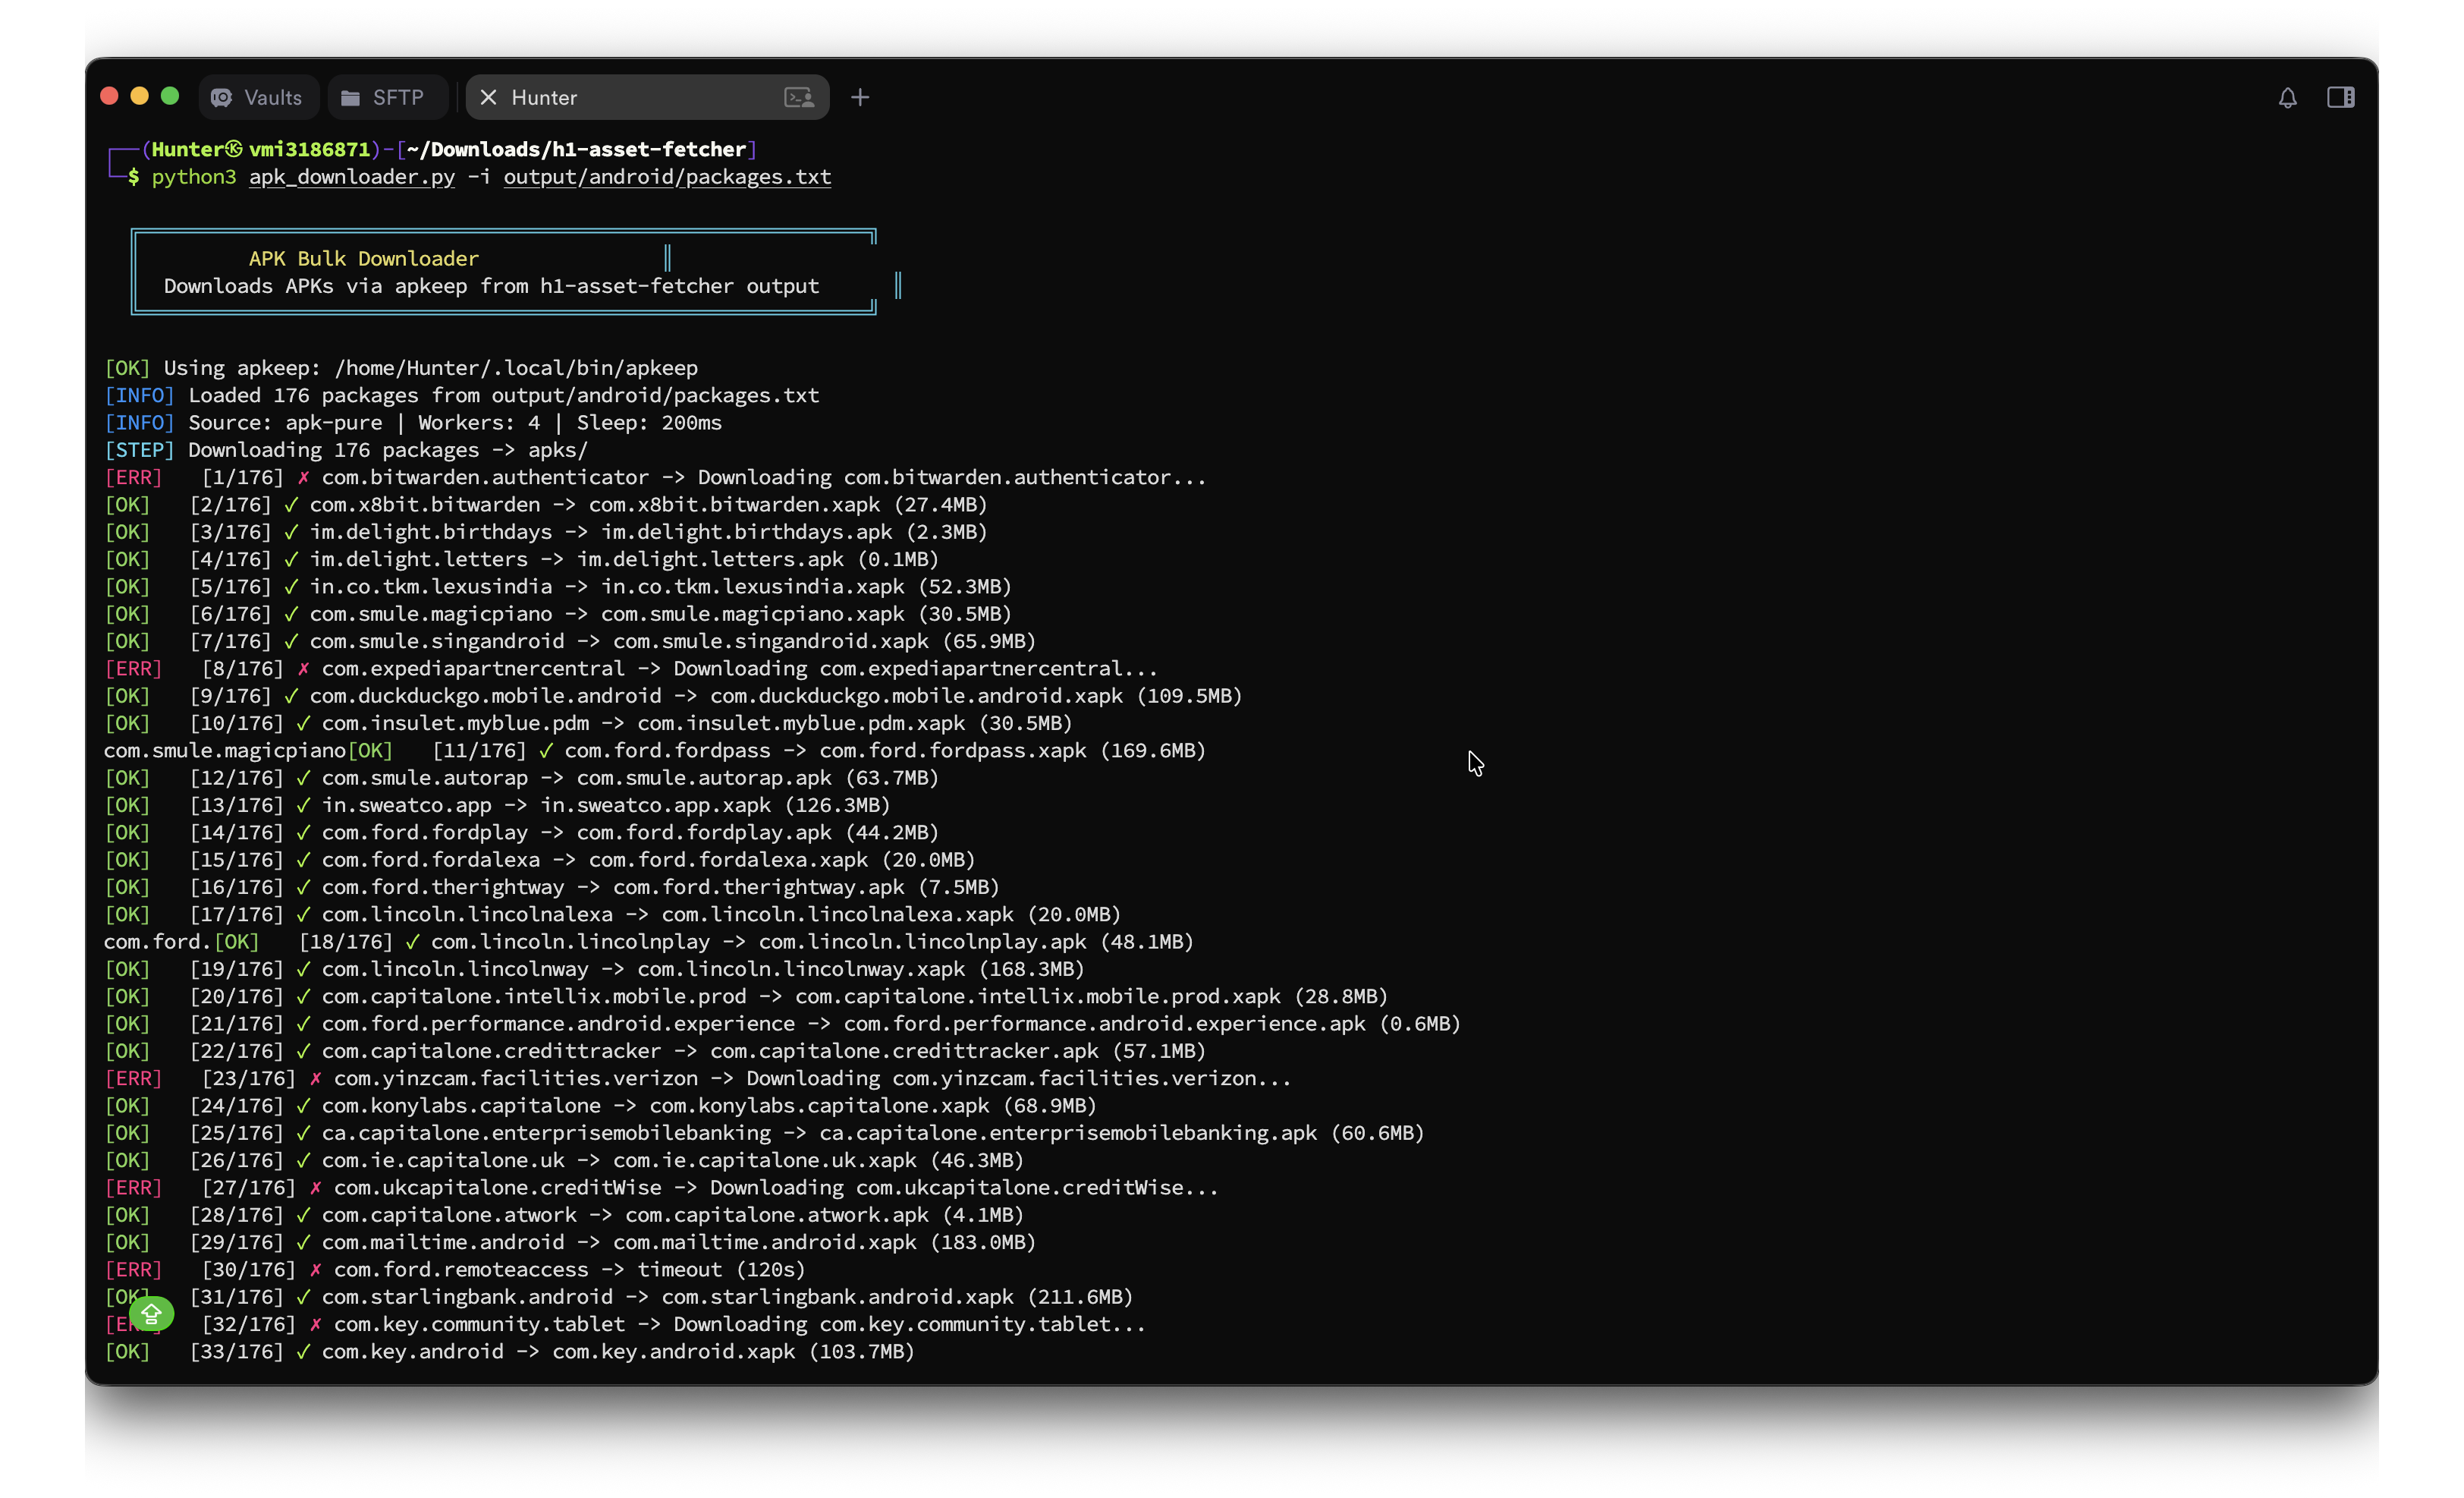Viewport: 2464px width, 1498px height.
Task: Switch to the SFTP tab
Action: pyautogui.click(x=386, y=97)
